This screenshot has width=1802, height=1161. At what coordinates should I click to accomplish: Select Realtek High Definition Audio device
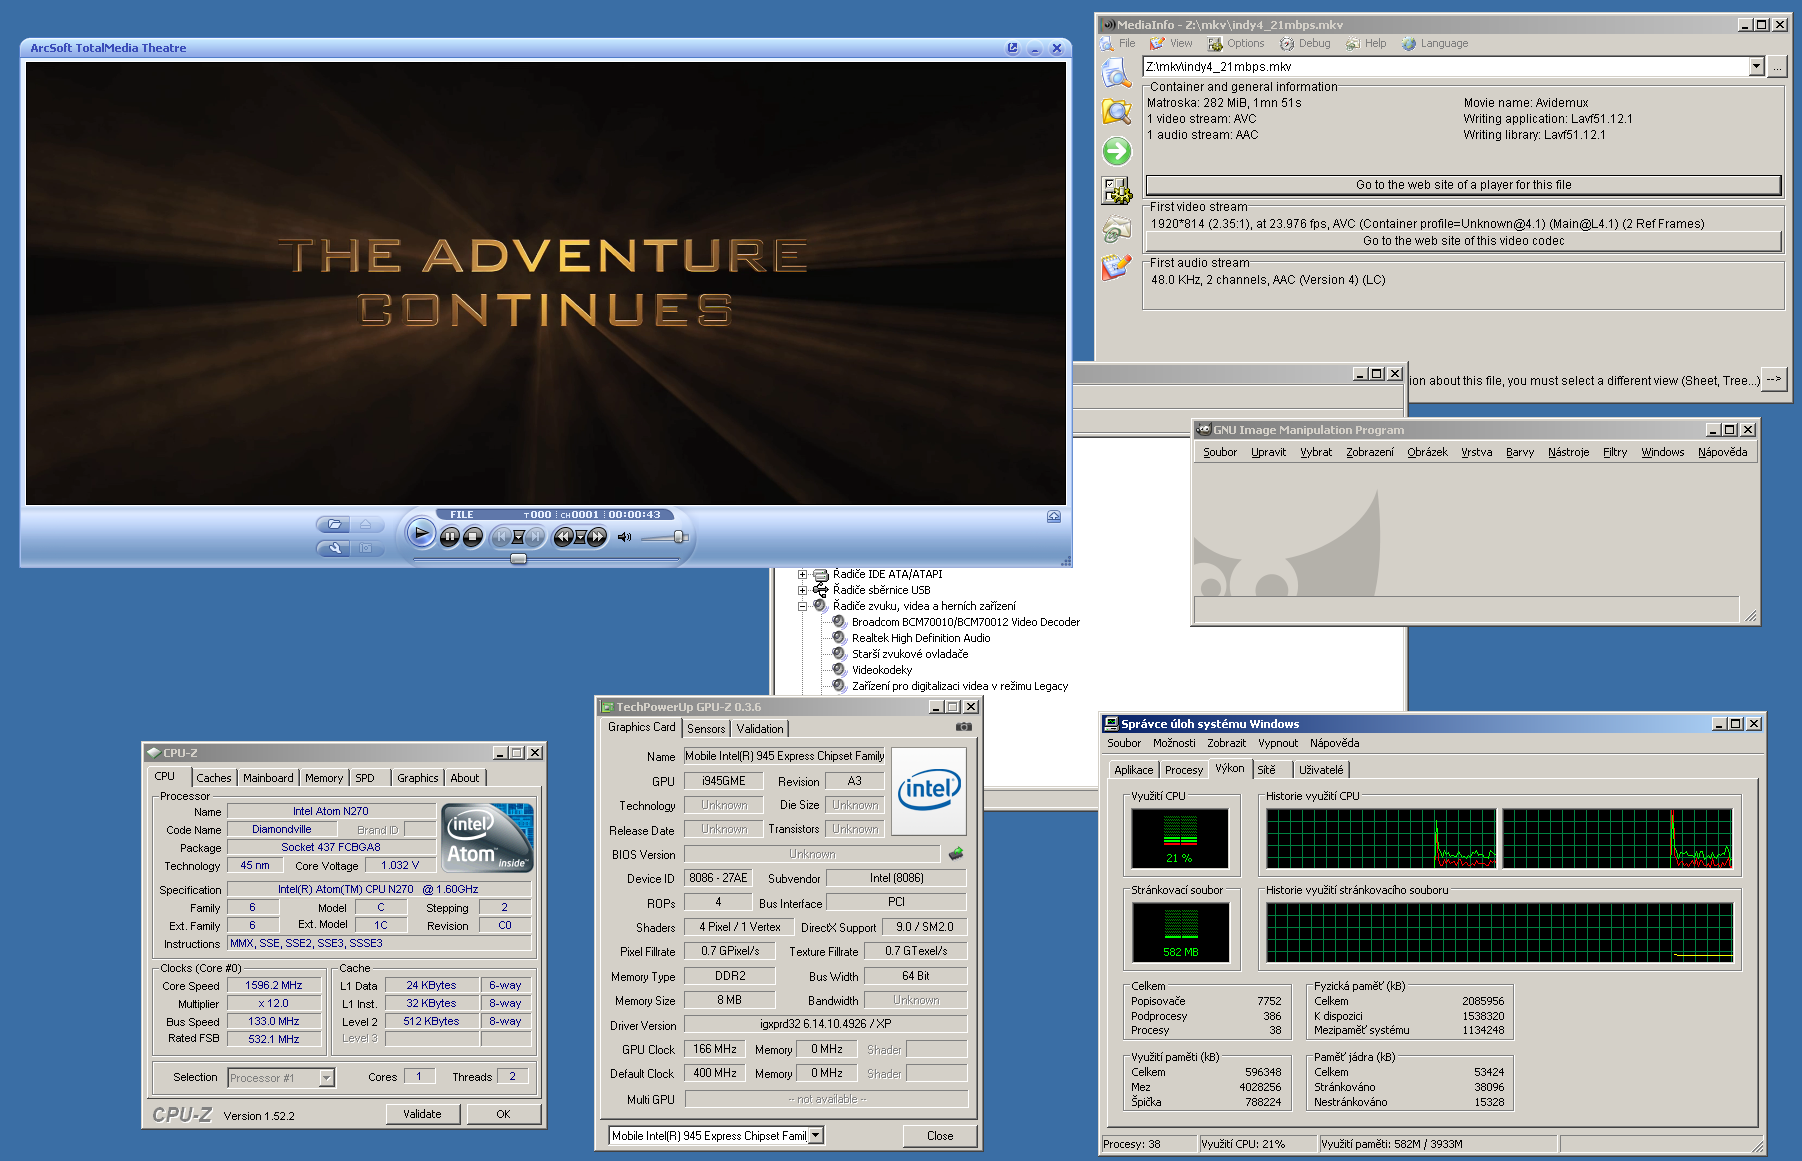[920, 638]
